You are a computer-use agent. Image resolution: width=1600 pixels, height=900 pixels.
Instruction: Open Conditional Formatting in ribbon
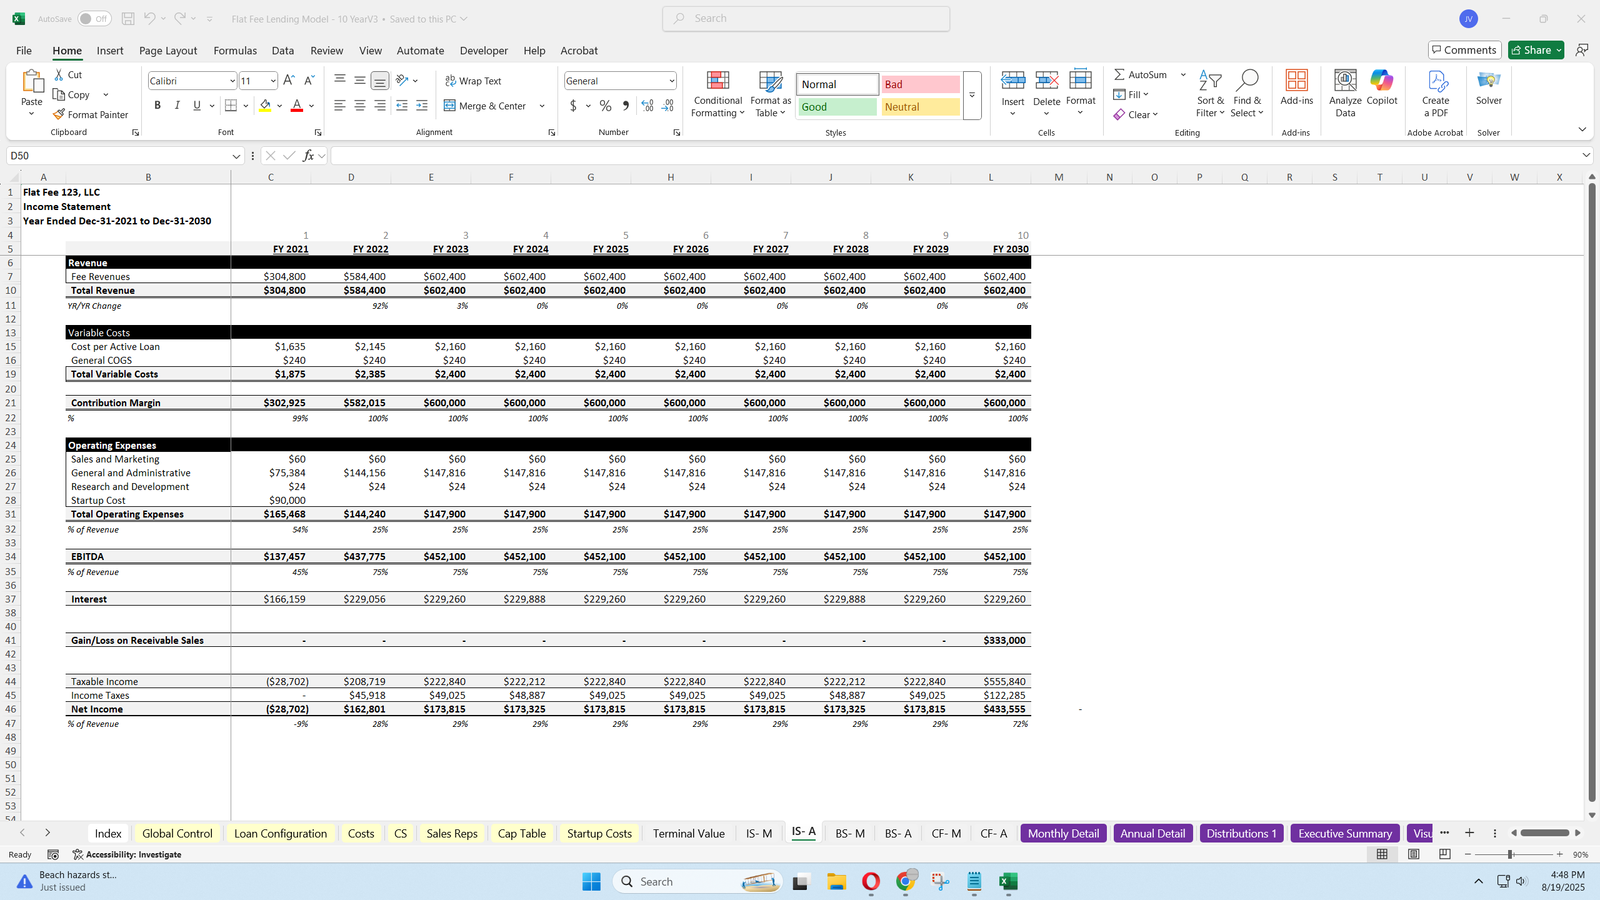pos(718,94)
